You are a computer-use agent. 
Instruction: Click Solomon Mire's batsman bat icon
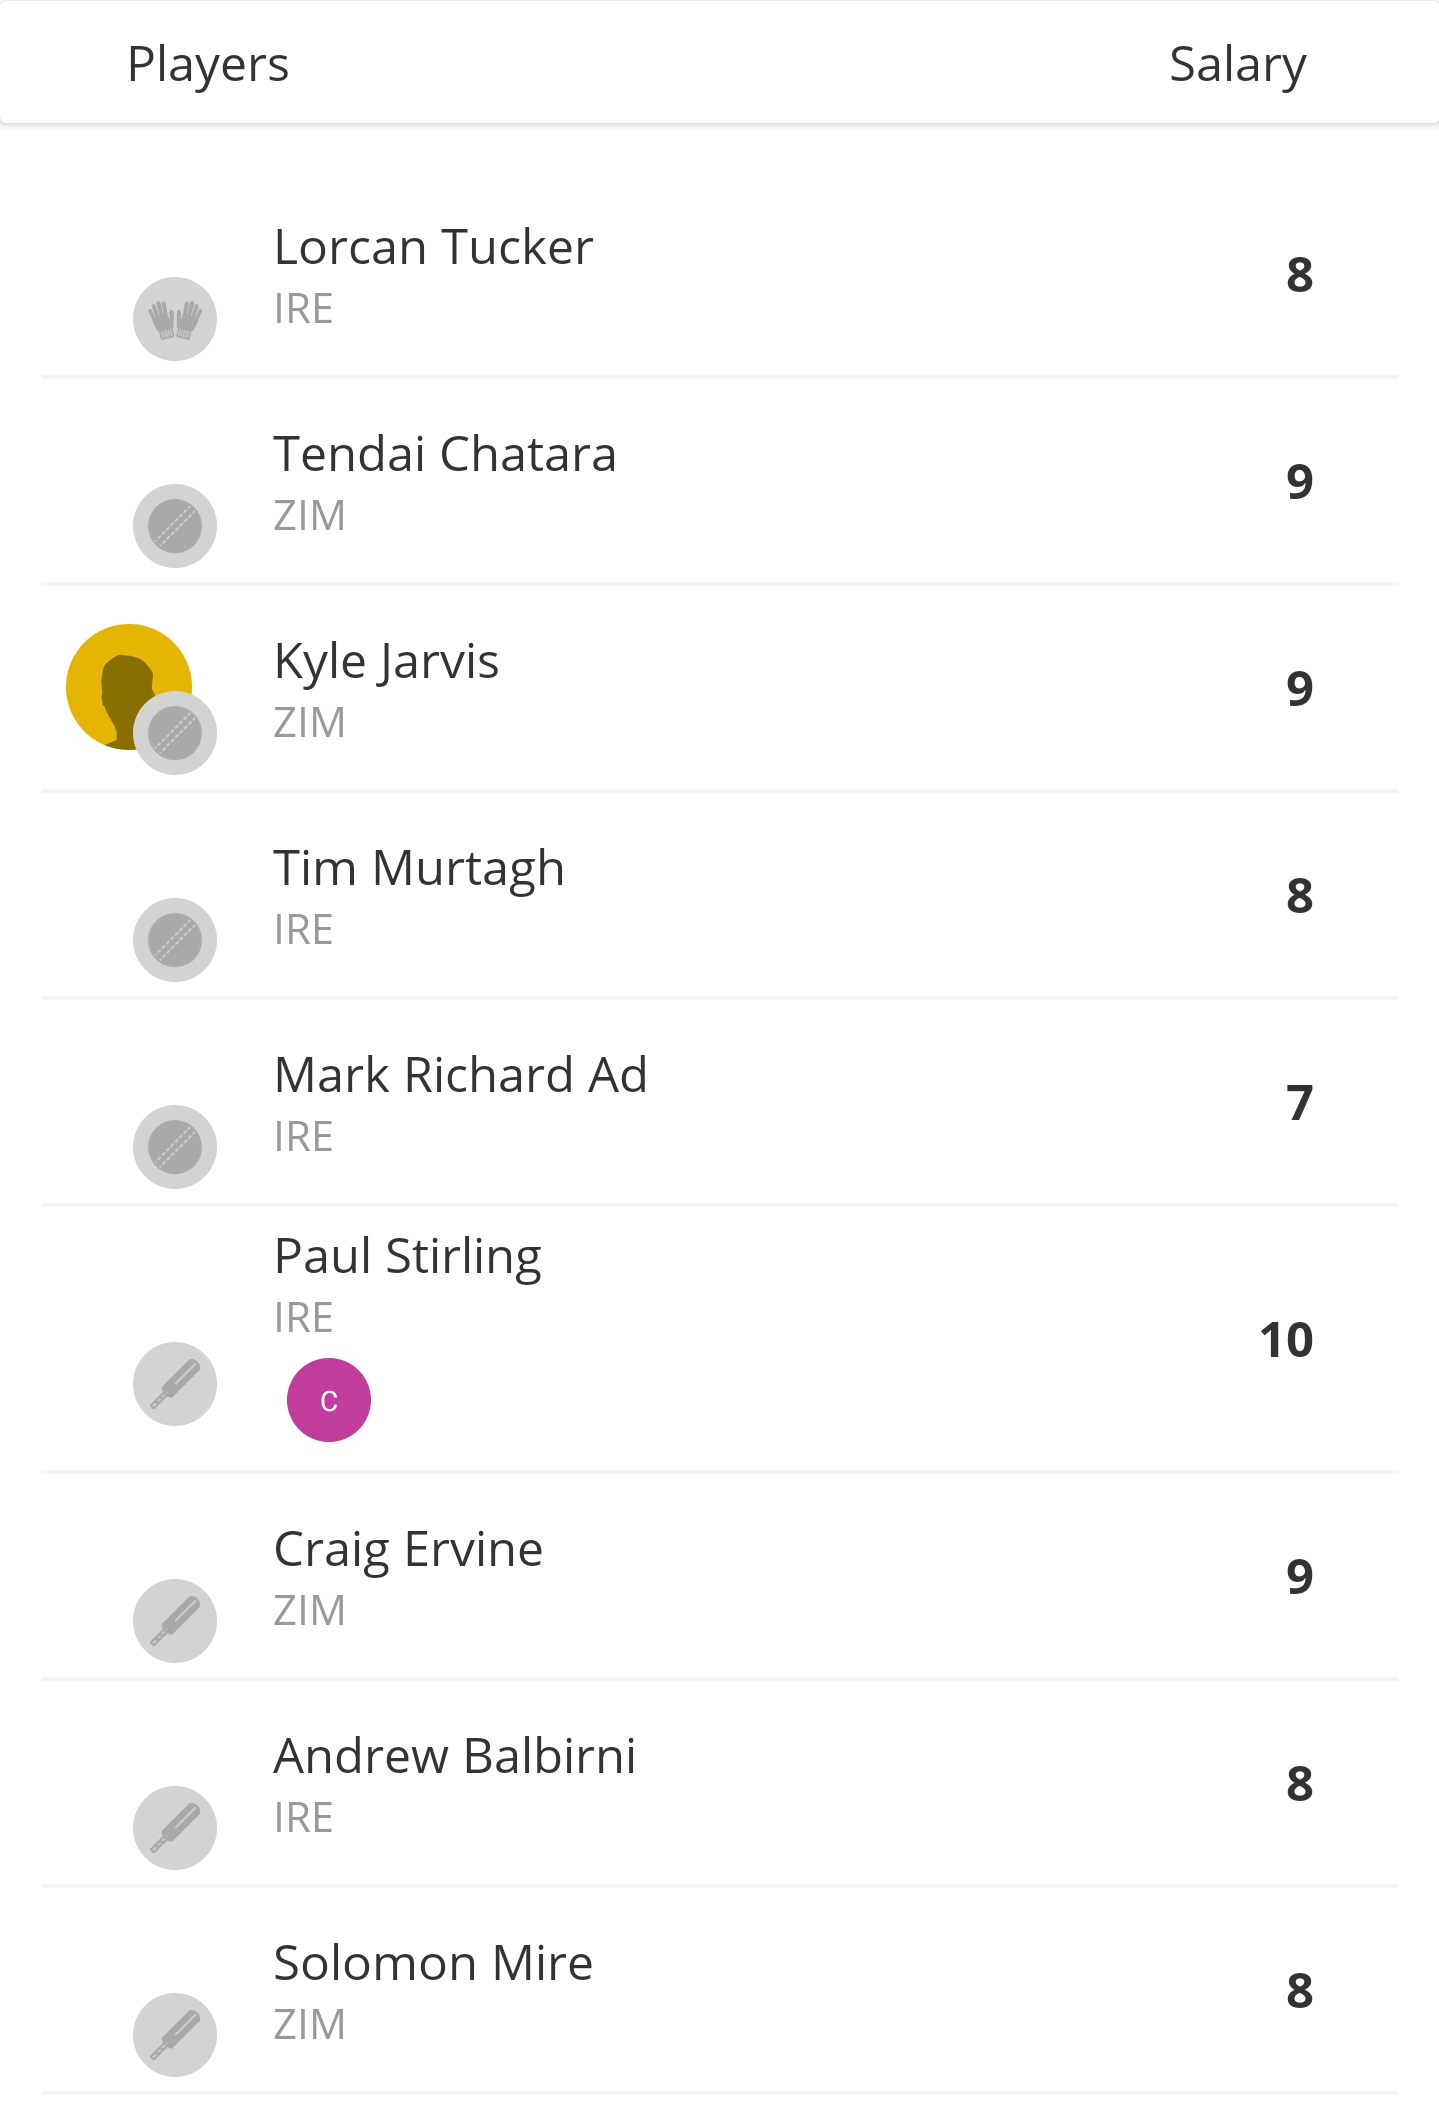click(x=175, y=2035)
